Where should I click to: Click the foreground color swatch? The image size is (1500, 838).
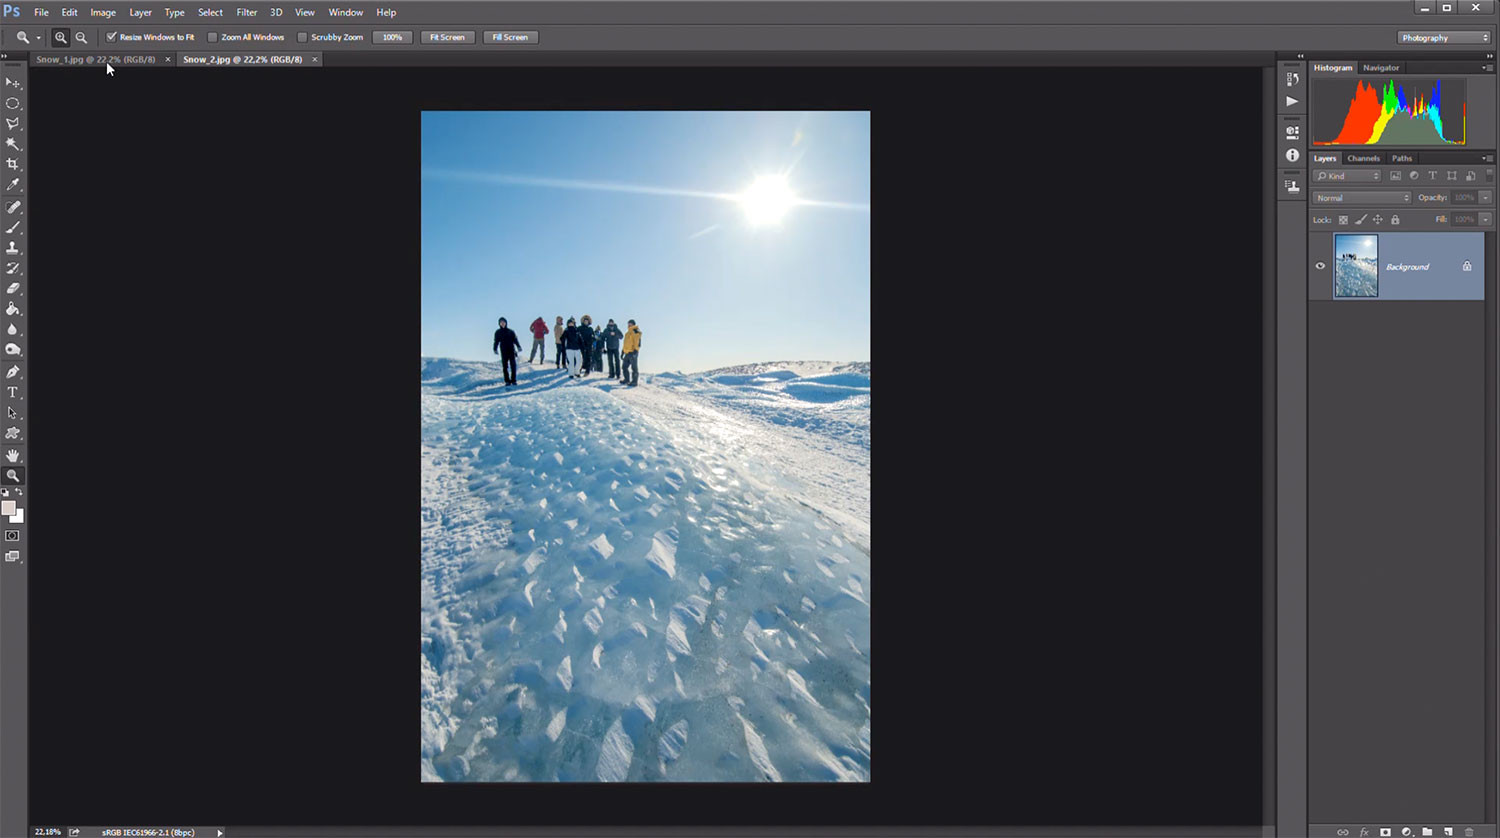pyautogui.click(x=9, y=508)
